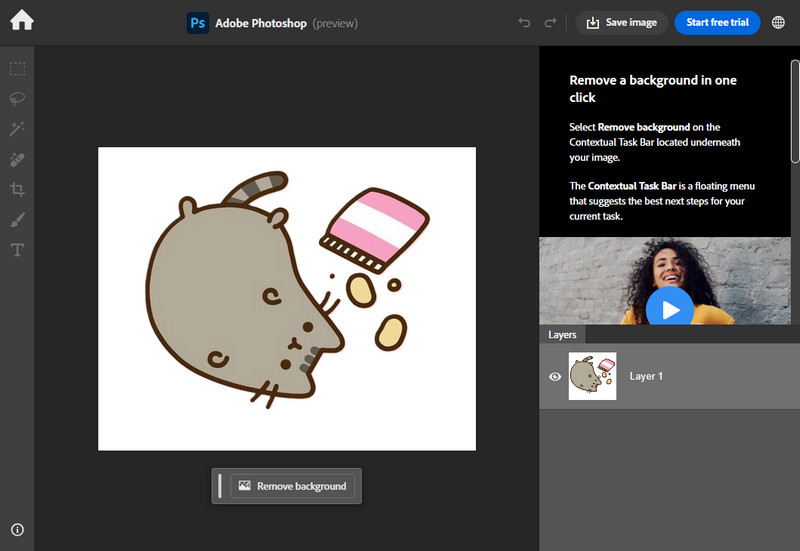Select the Layer 1 thumbnail
The height and width of the screenshot is (551, 800).
coord(592,376)
